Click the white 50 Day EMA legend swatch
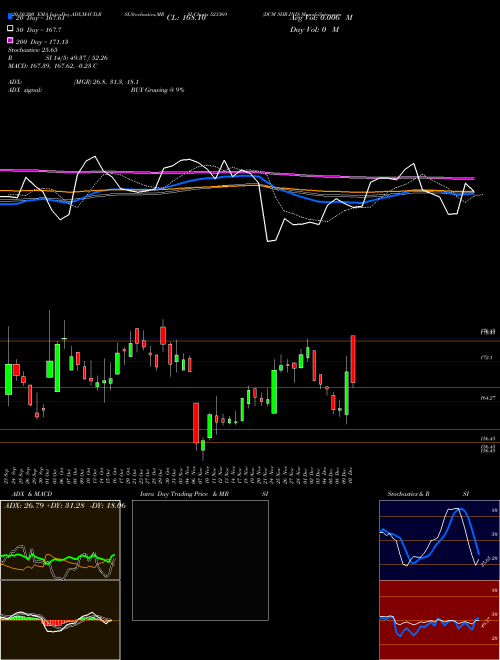Viewport: 500px width, 660px height. point(10,29)
